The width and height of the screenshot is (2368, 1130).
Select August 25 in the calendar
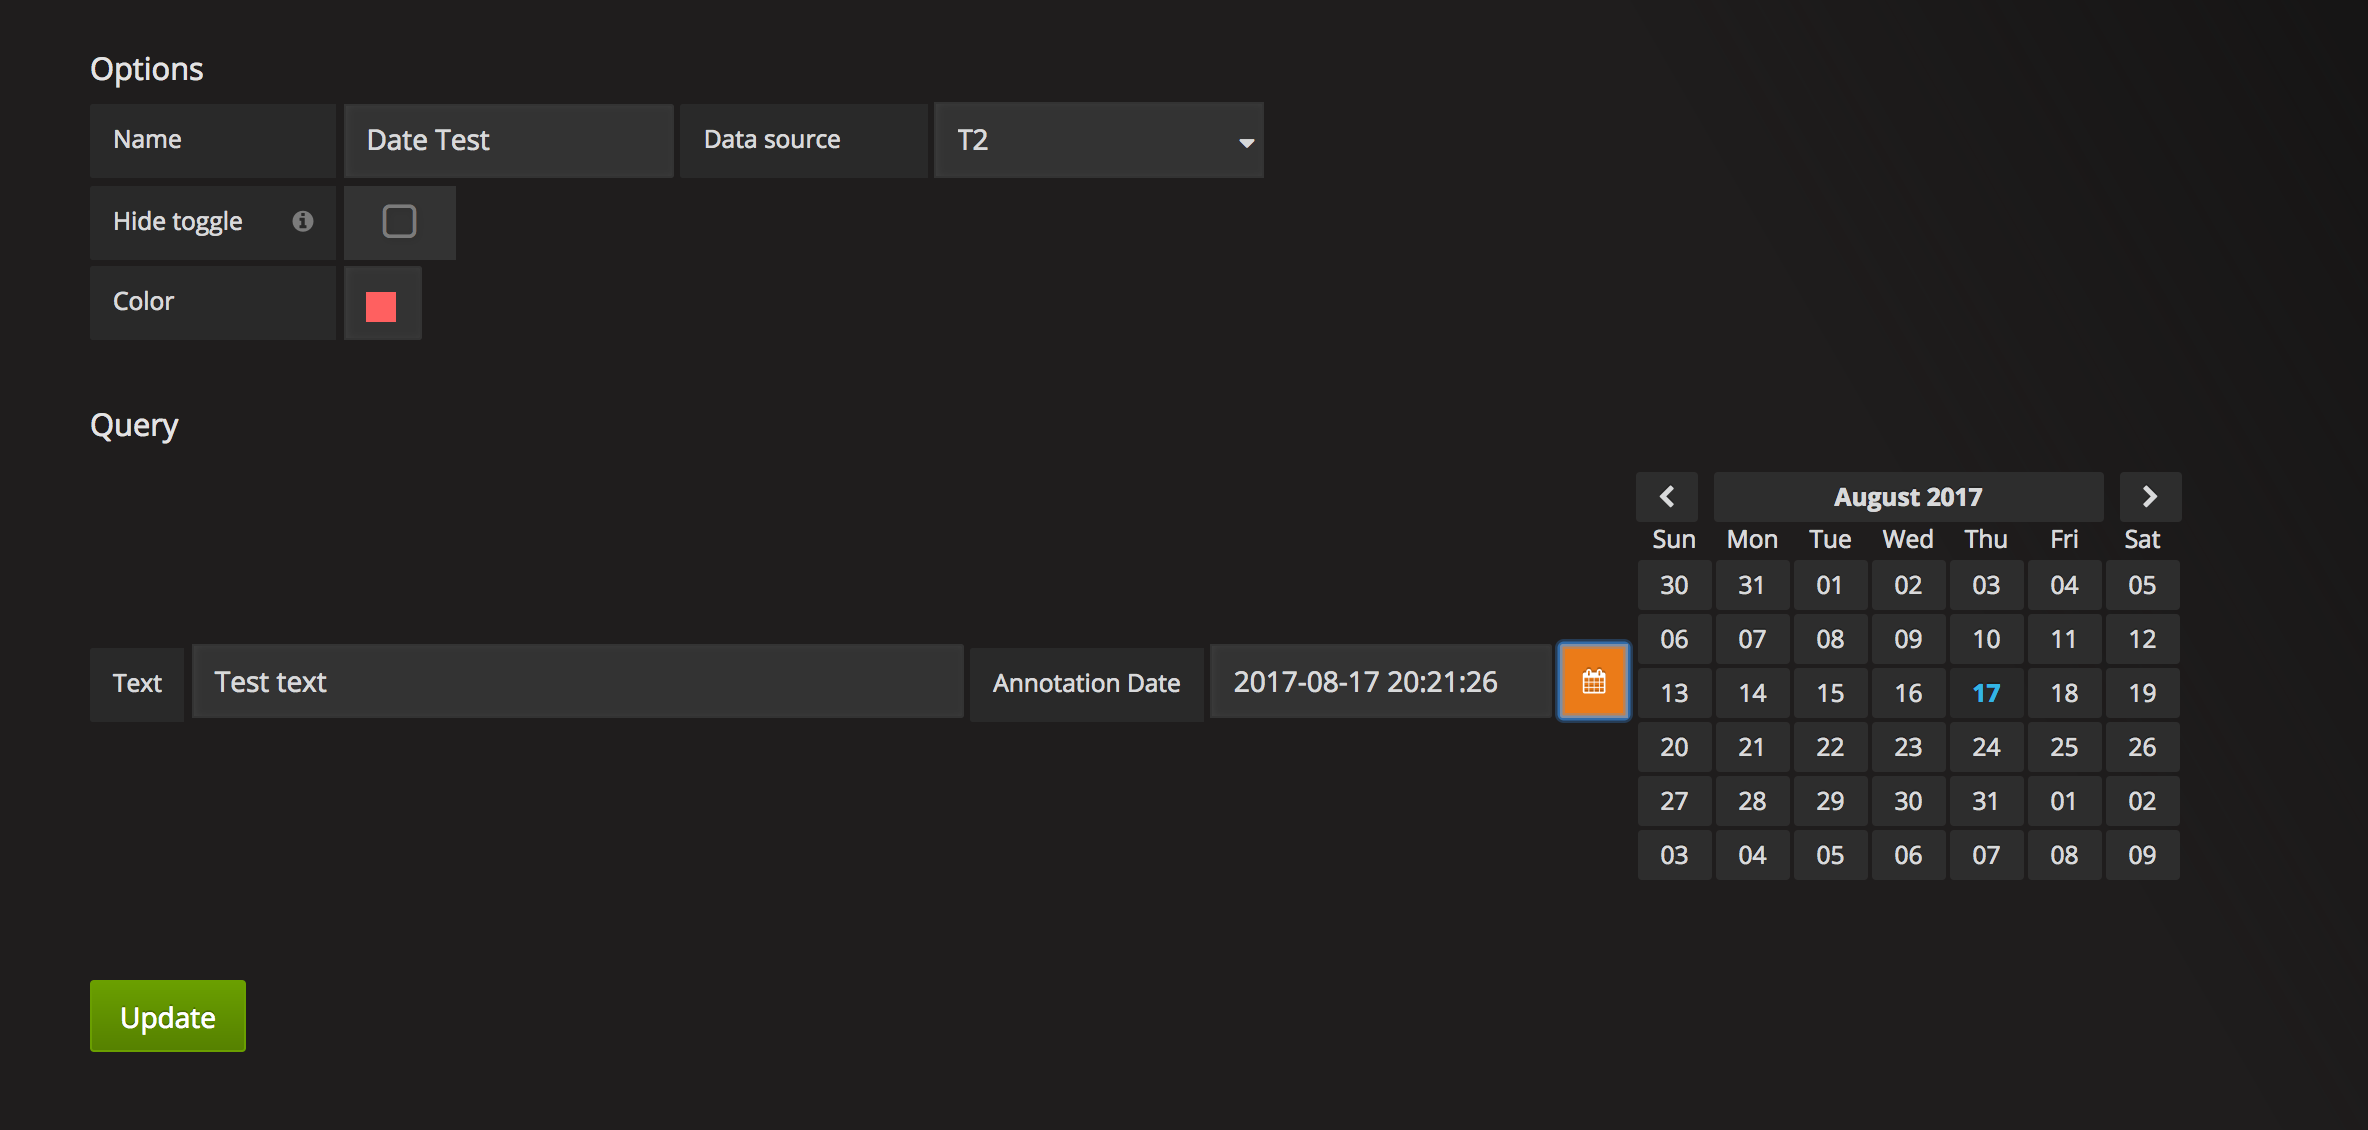[2064, 746]
